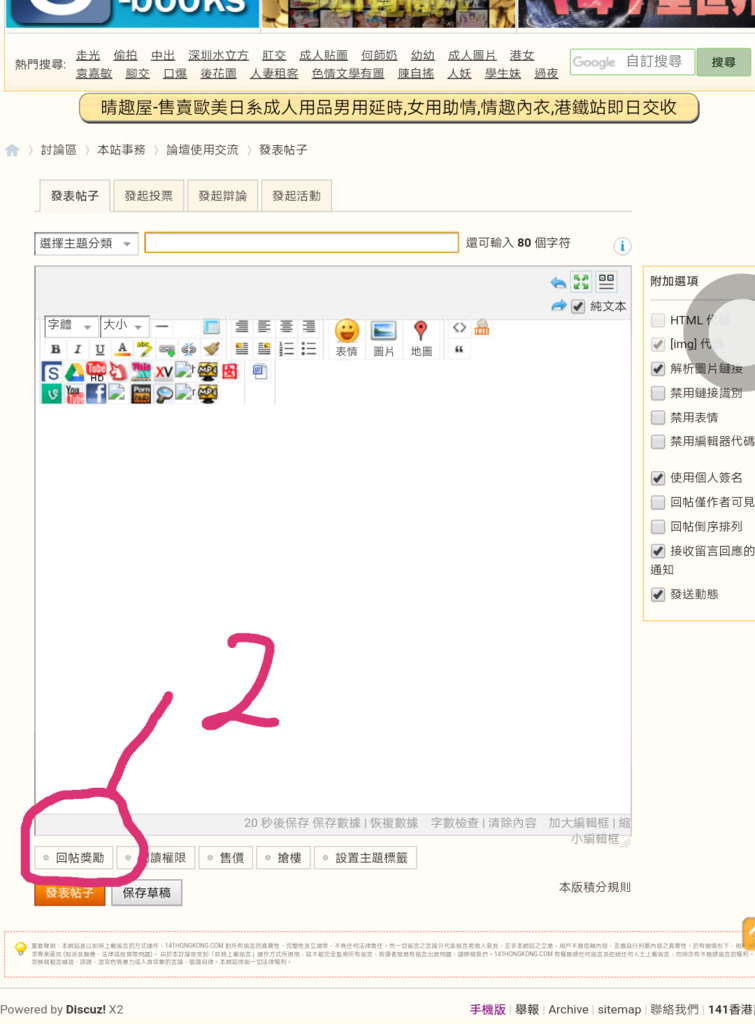Insert code block with angle brackets icon

click(x=459, y=327)
